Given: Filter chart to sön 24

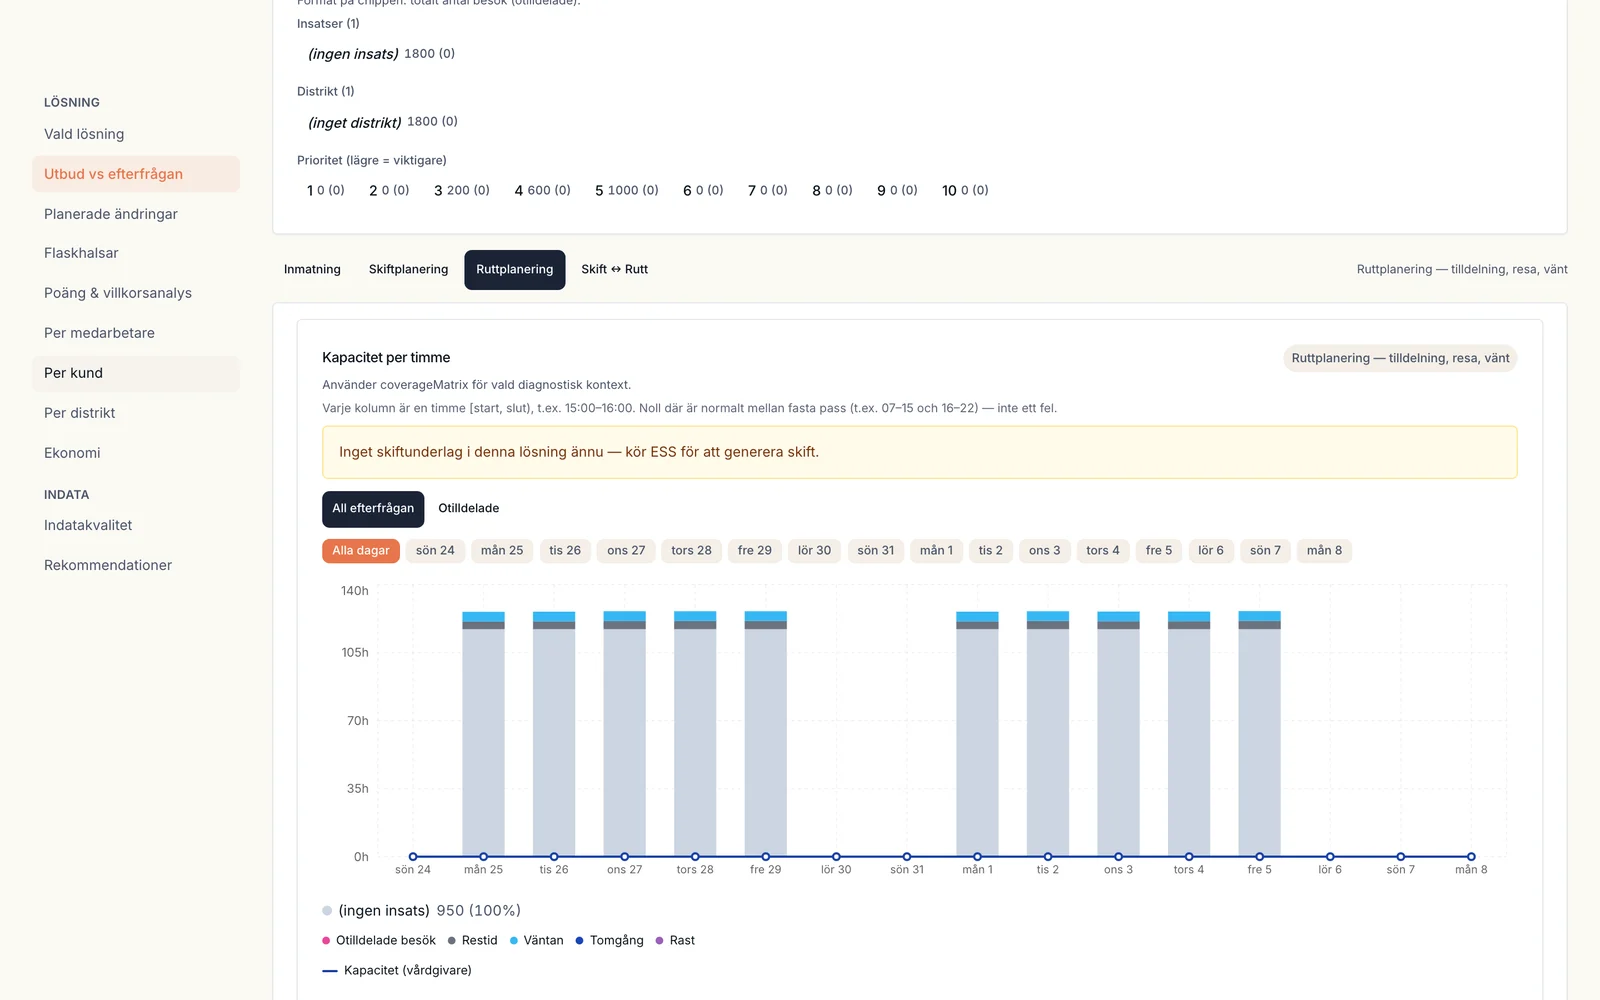Looking at the screenshot, I should 435,551.
